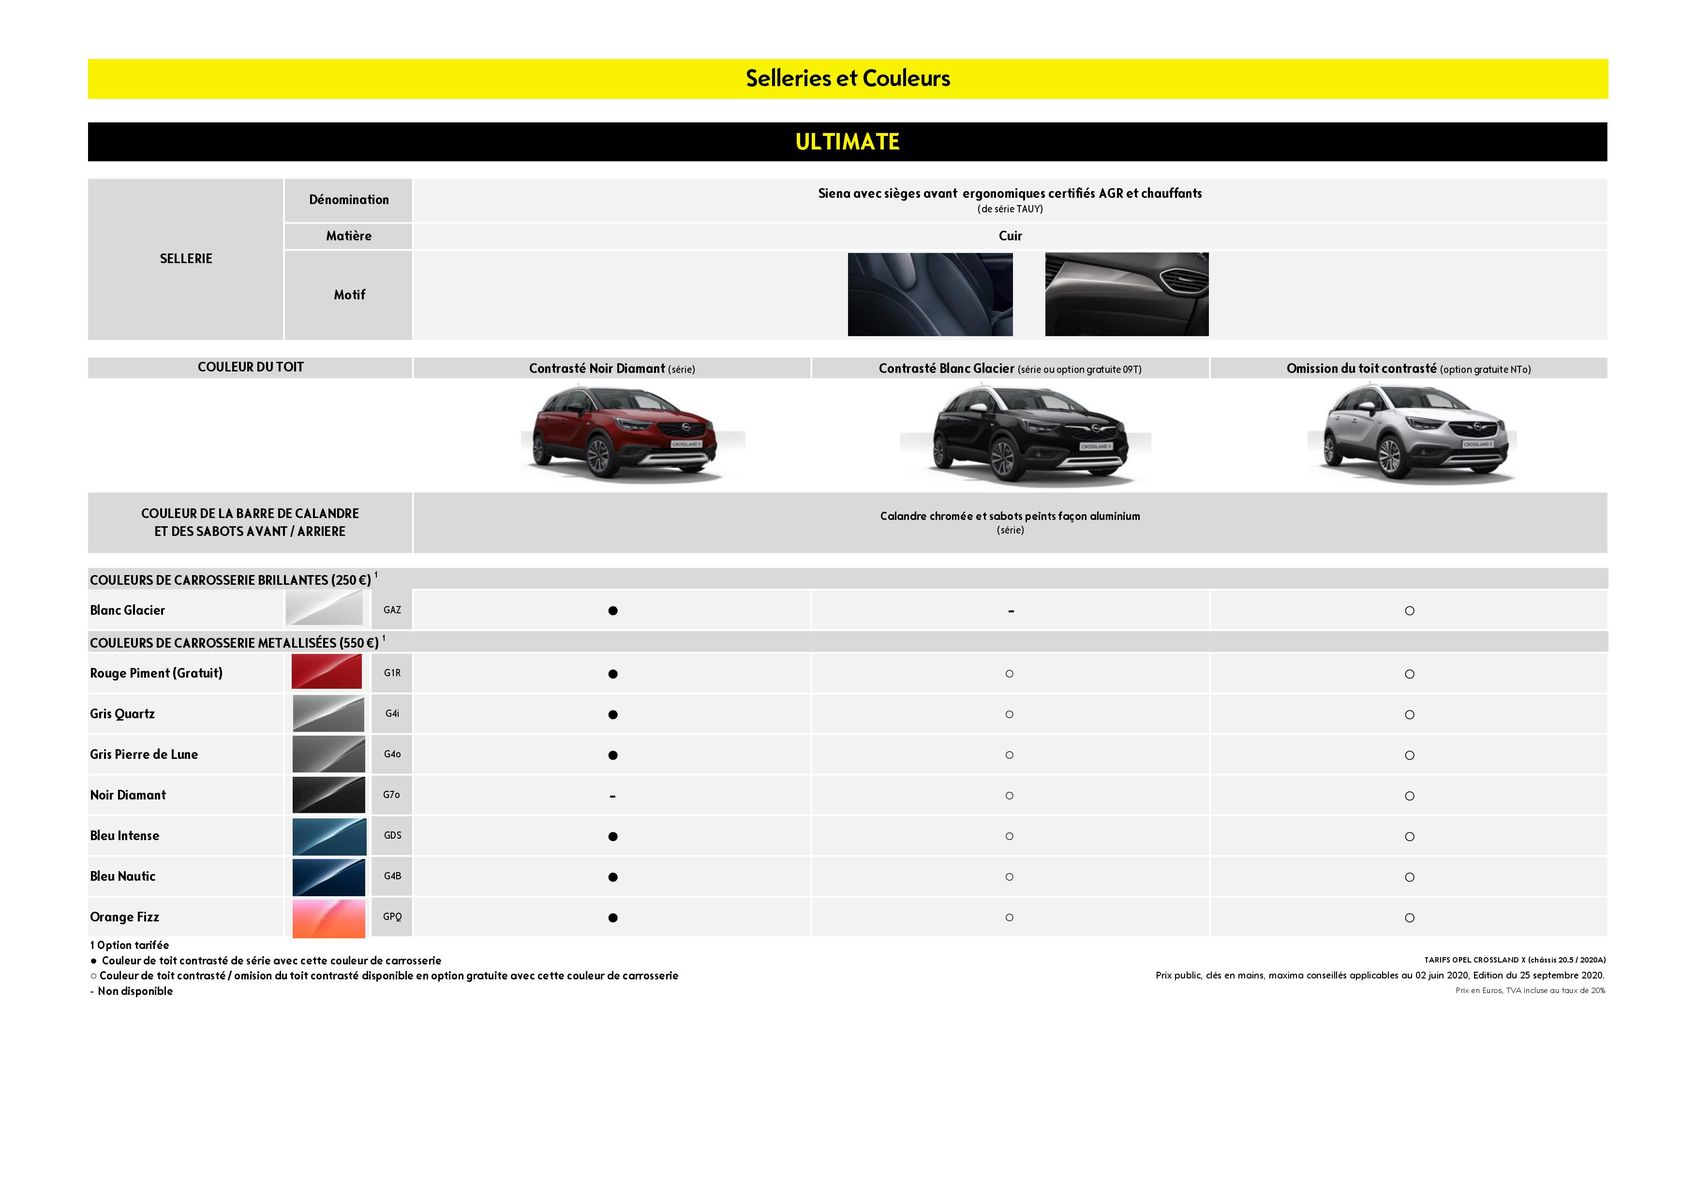The width and height of the screenshot is (1697, 1200).
Task: Click the 'Selleries et Couleurs' yellow header
Action: click(848, 78)
